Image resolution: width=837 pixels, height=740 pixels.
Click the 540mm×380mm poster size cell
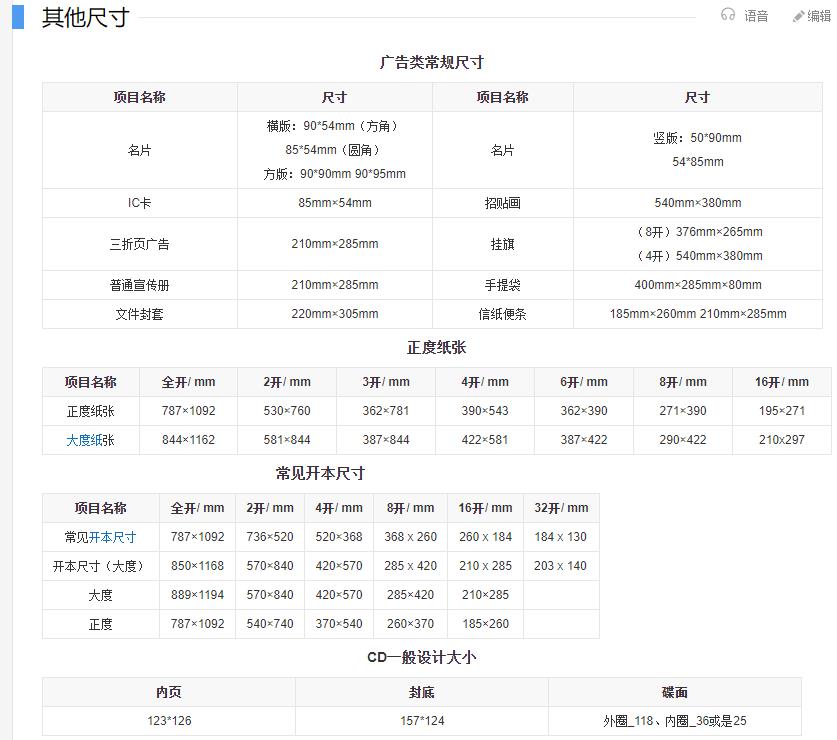point(698,203)
